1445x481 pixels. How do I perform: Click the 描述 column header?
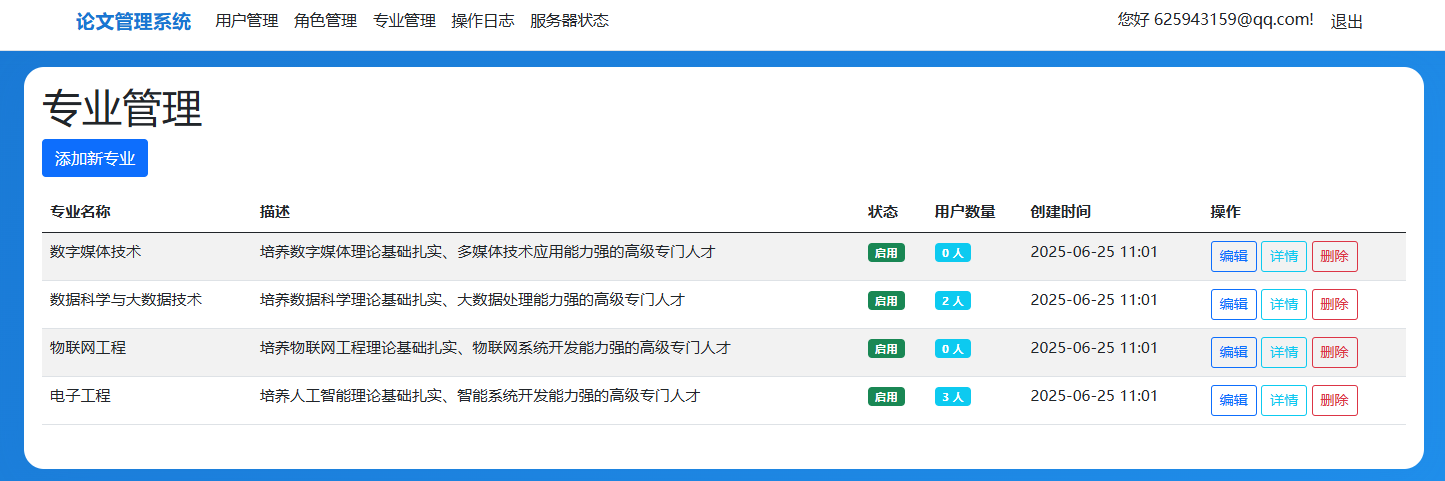[275, 212]
